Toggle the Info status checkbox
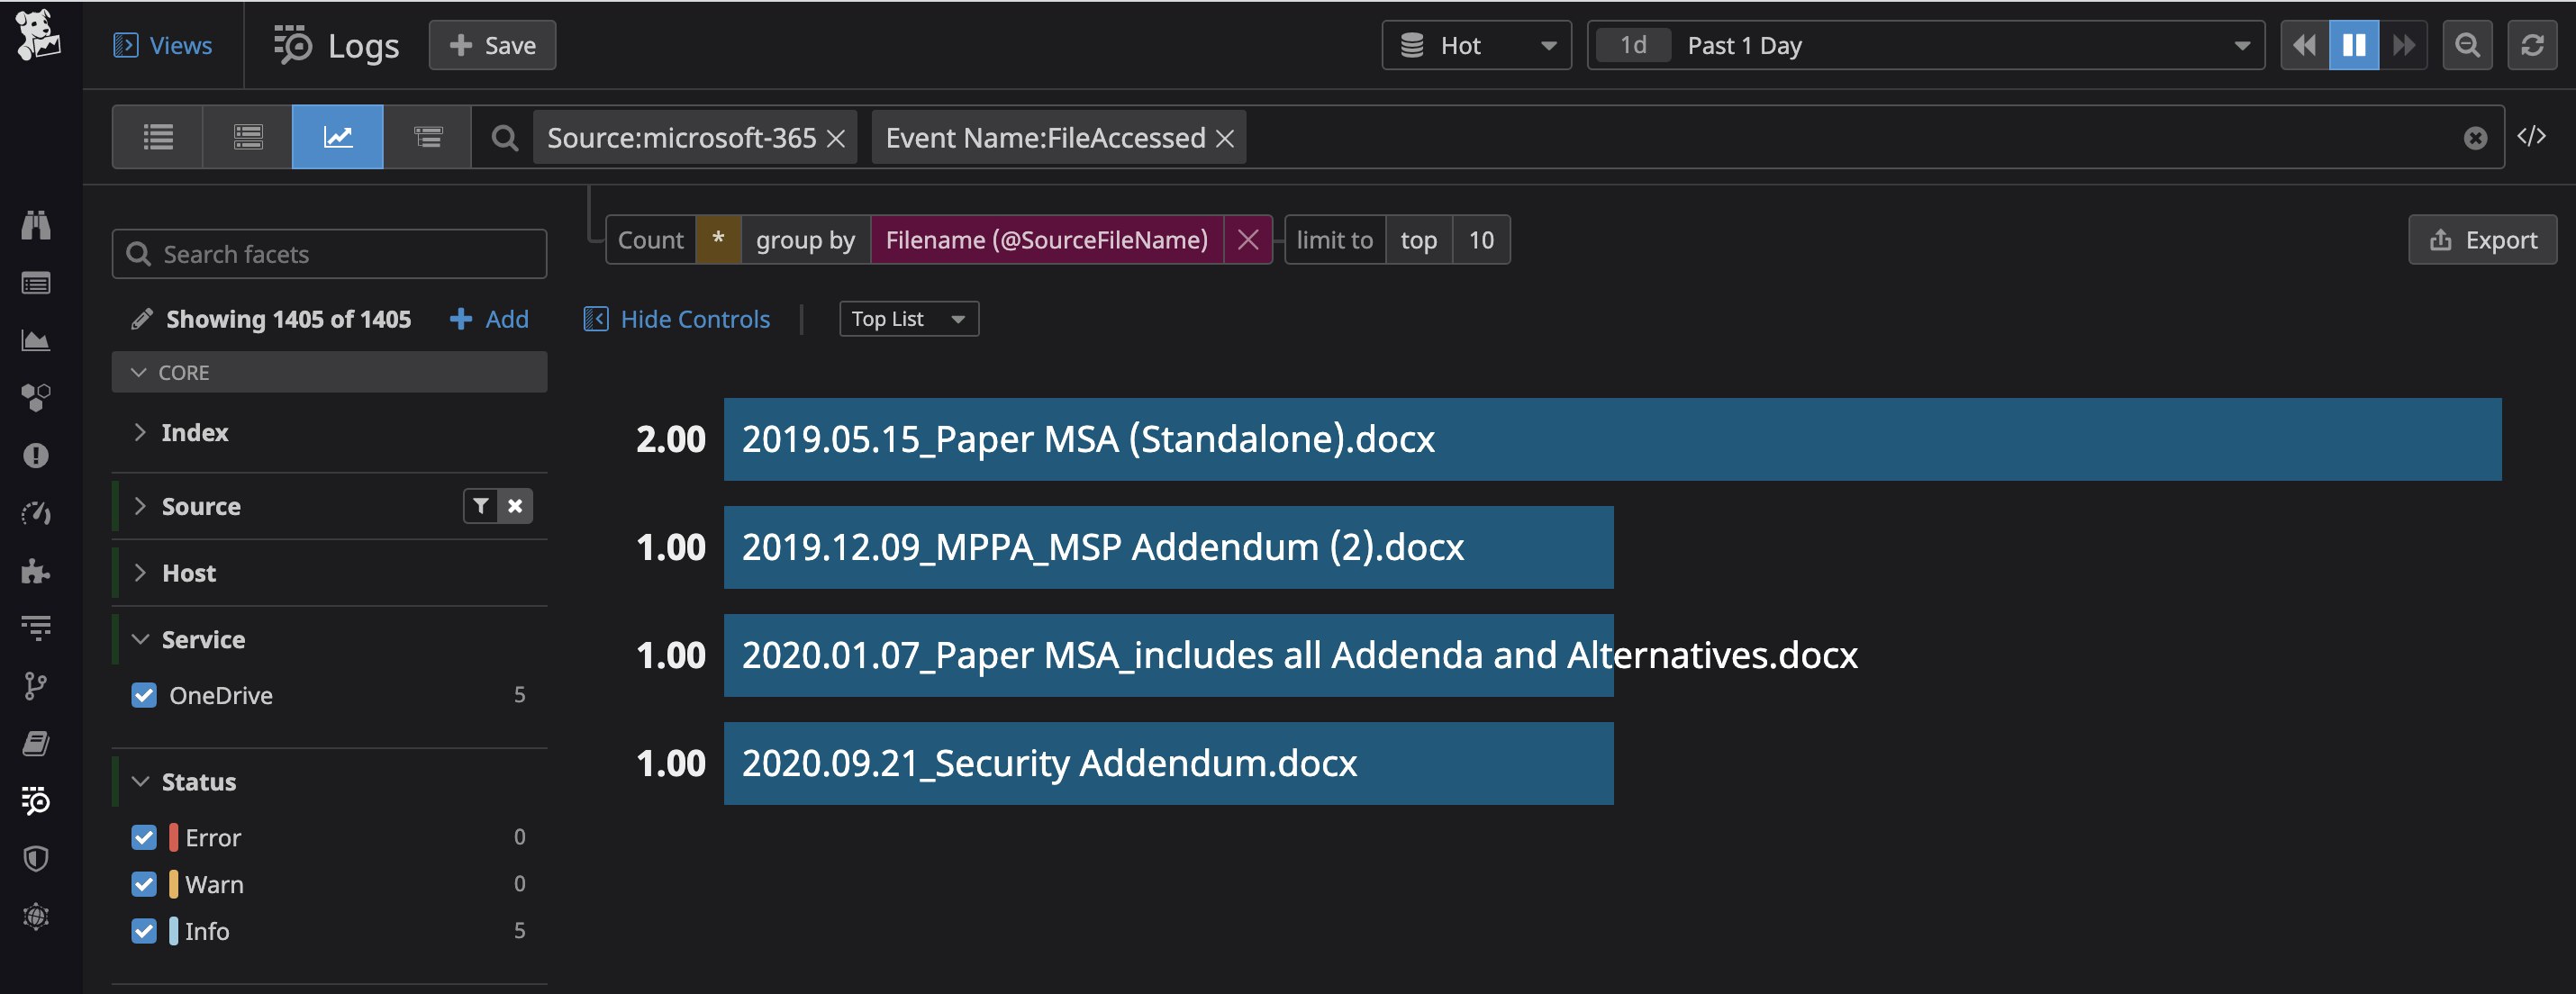Image resolution: width=2576 pixels, height=994 pixels. [x=144, y=931]
